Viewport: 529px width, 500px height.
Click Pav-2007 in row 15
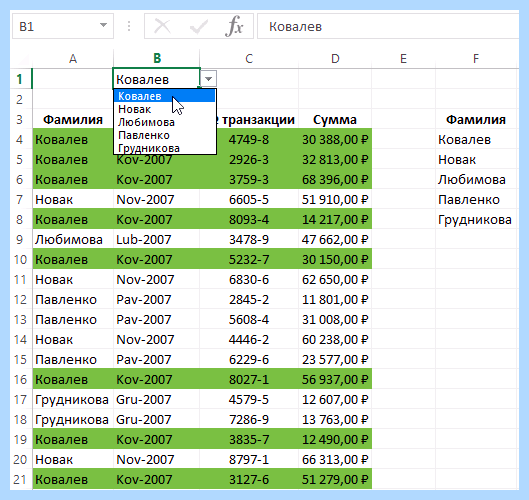tap(157, 359)
